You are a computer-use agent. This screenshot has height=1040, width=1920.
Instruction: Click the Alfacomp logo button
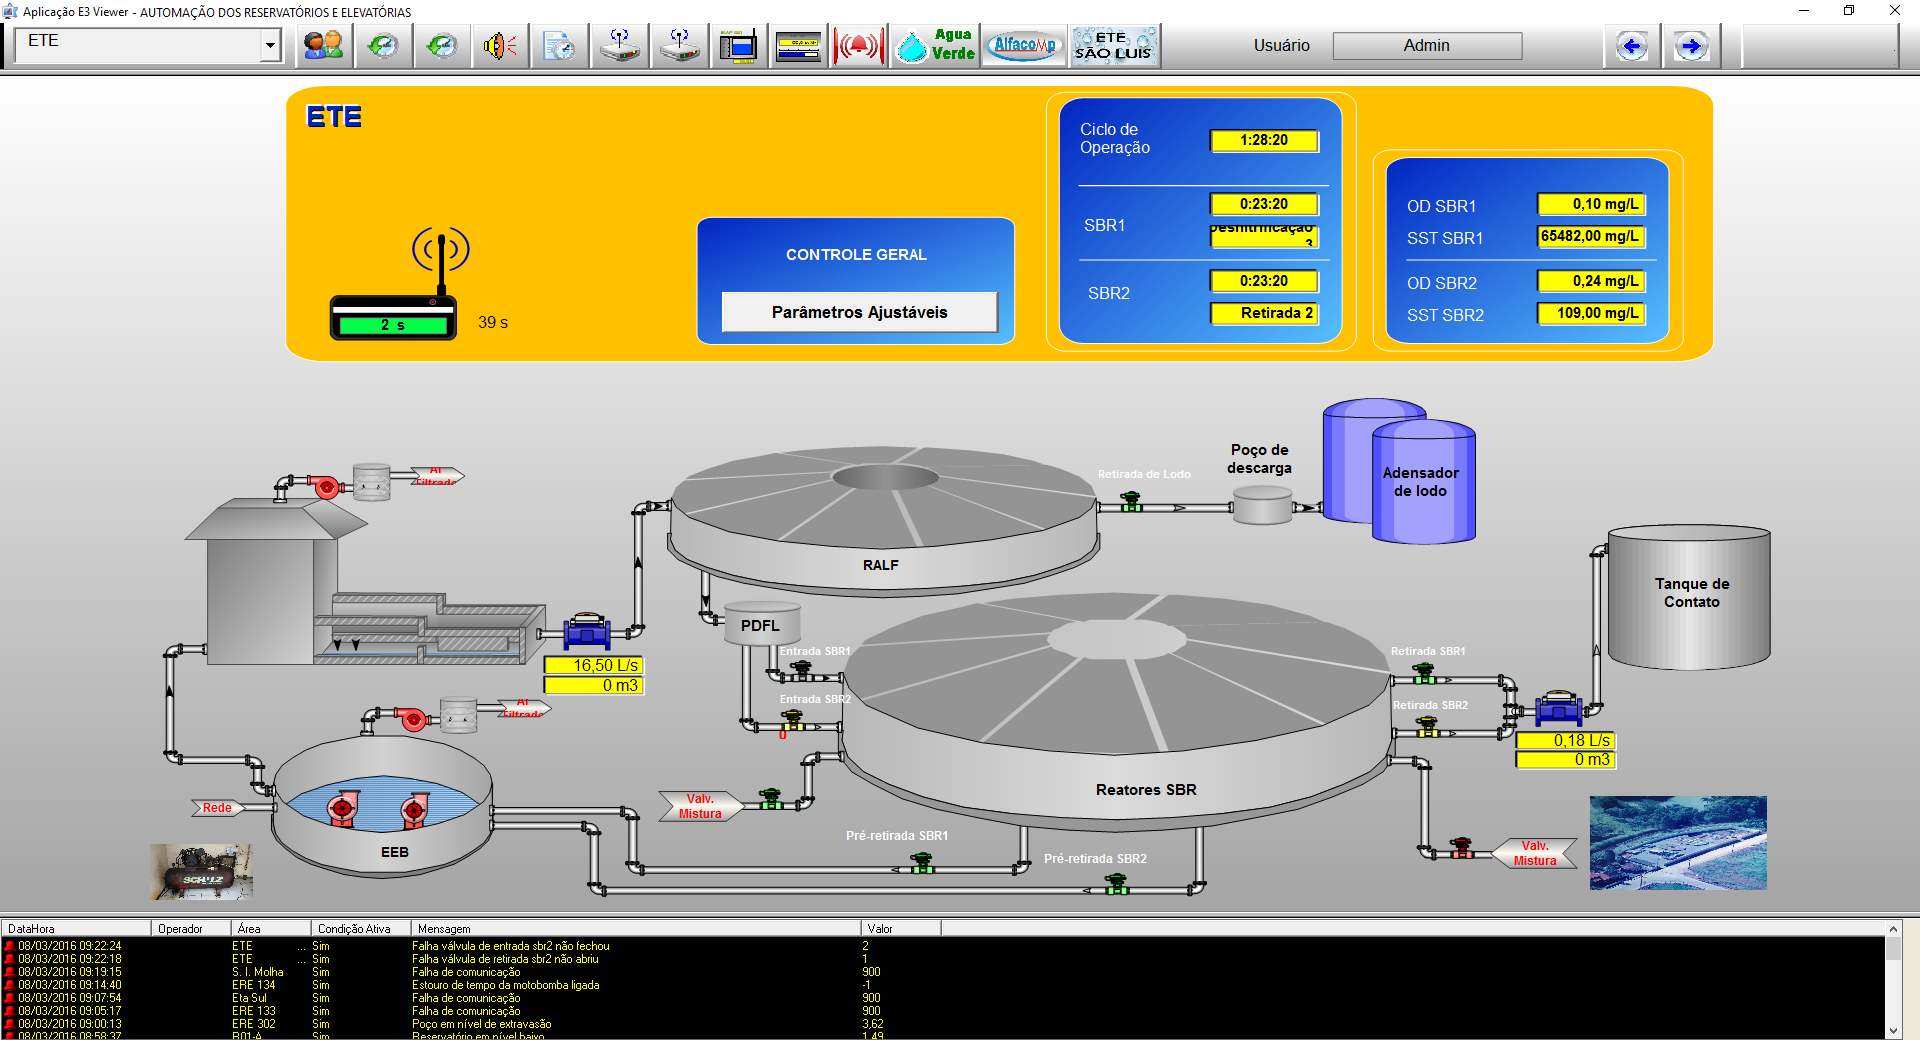click(x=1024, y=46)
